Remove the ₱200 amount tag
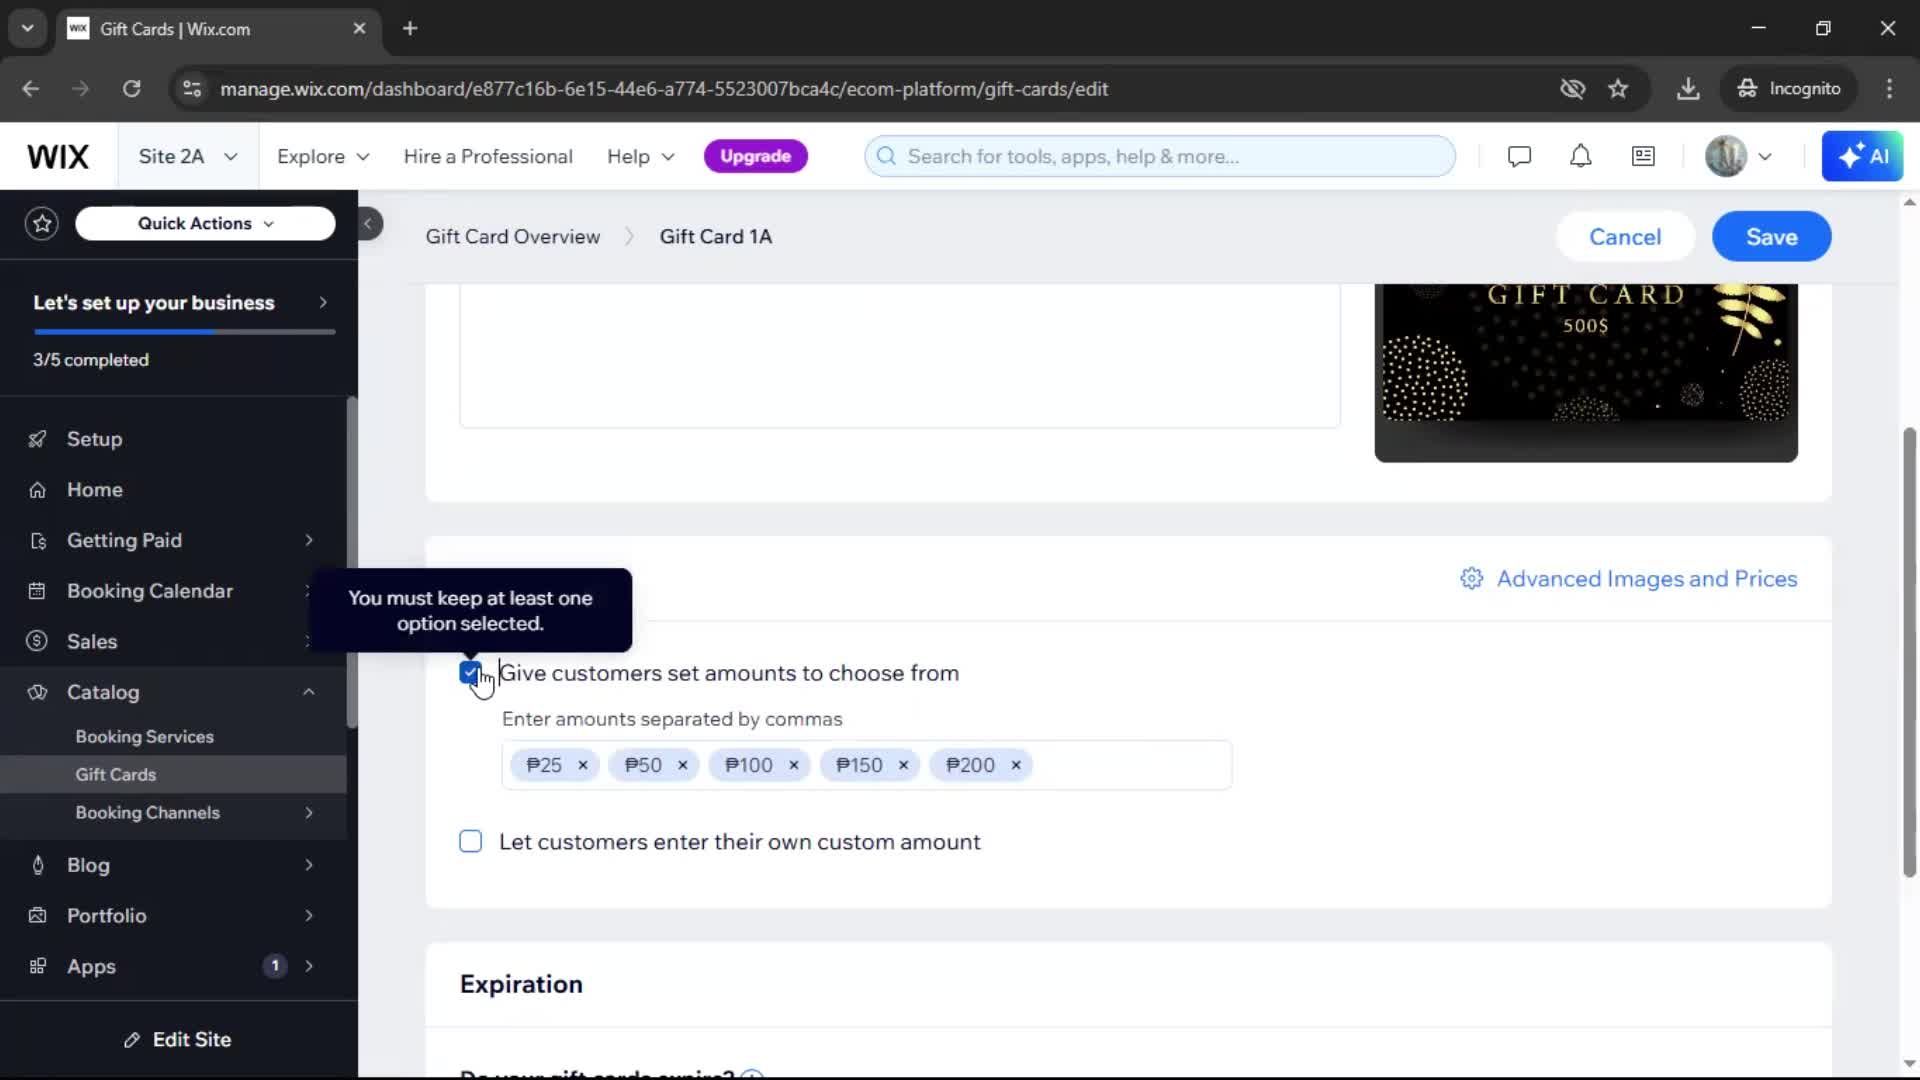Screen dimensions: 1920x1080 [1016, 765]
